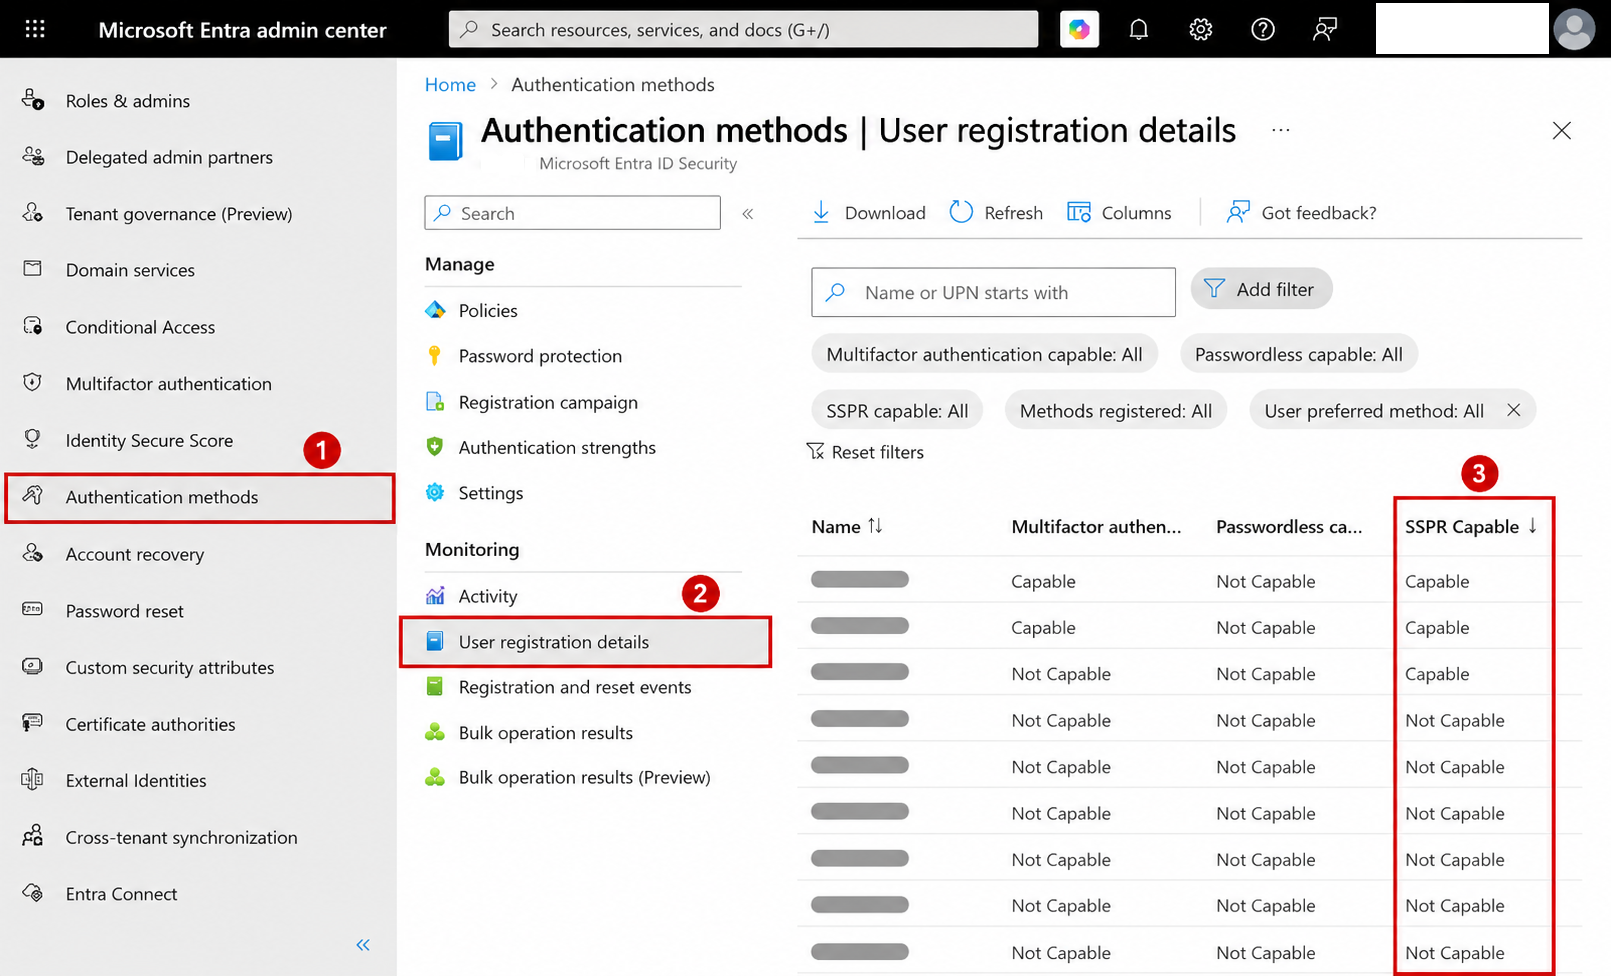Click the Policies diamond icon
This screenshot has height=976, width=1611.
[x=435, y=310]
